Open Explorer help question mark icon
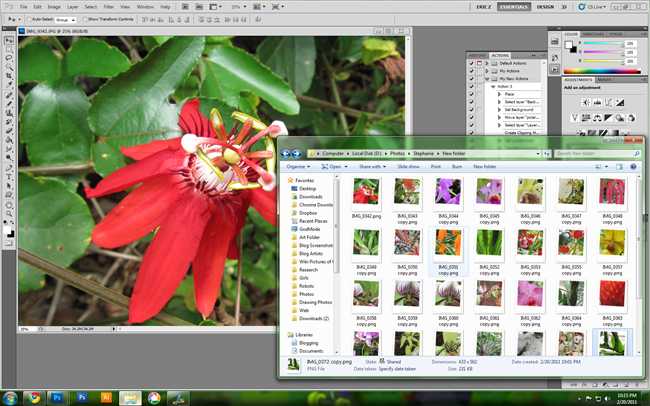 633,167
